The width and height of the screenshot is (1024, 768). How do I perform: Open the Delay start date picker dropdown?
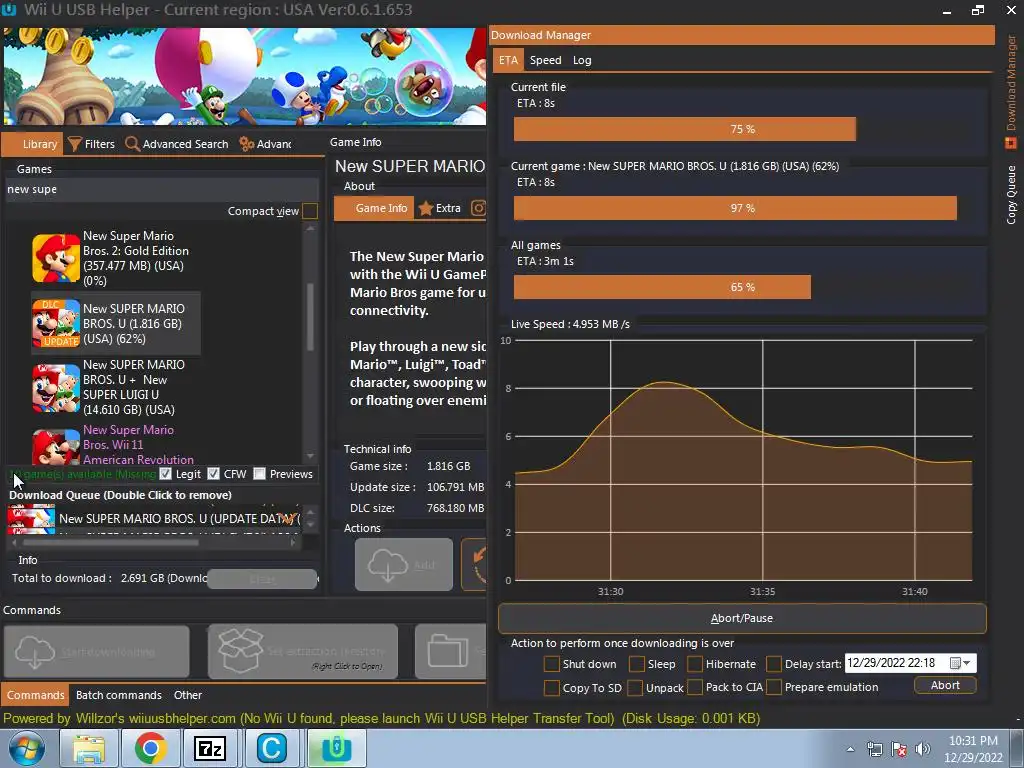(x=961, y=663)
